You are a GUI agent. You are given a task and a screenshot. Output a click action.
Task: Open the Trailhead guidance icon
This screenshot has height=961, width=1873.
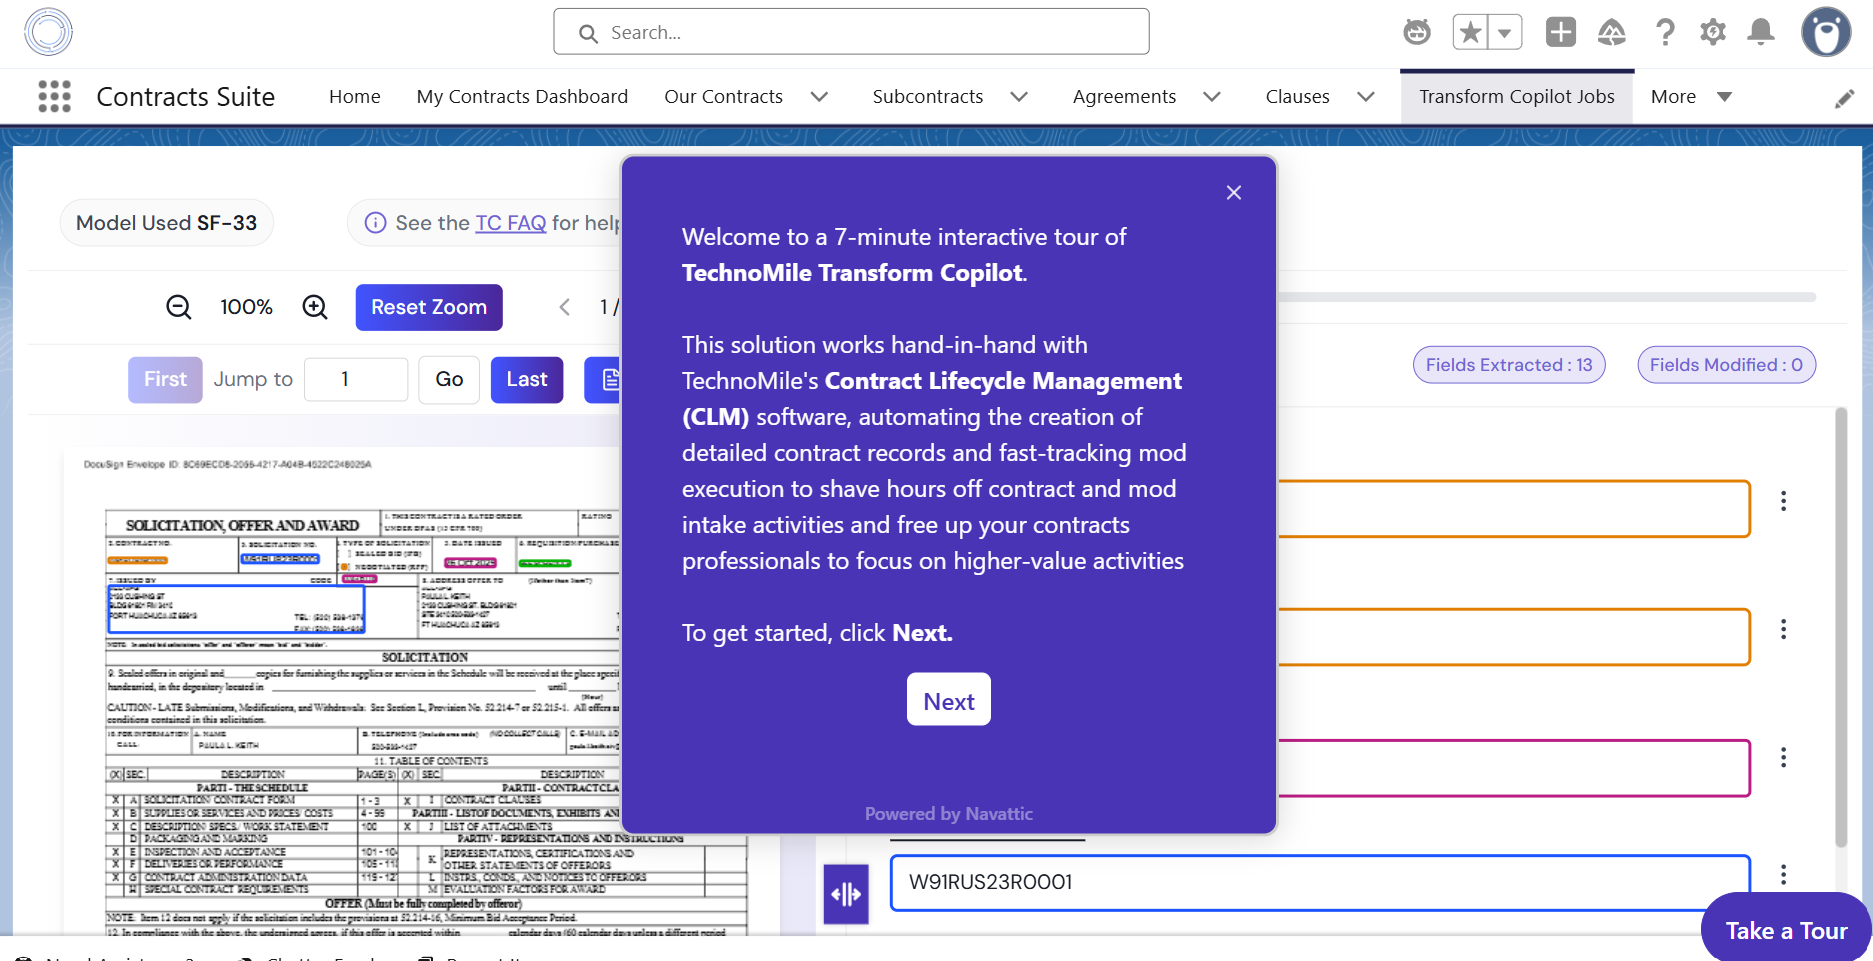click(1612, 32)
